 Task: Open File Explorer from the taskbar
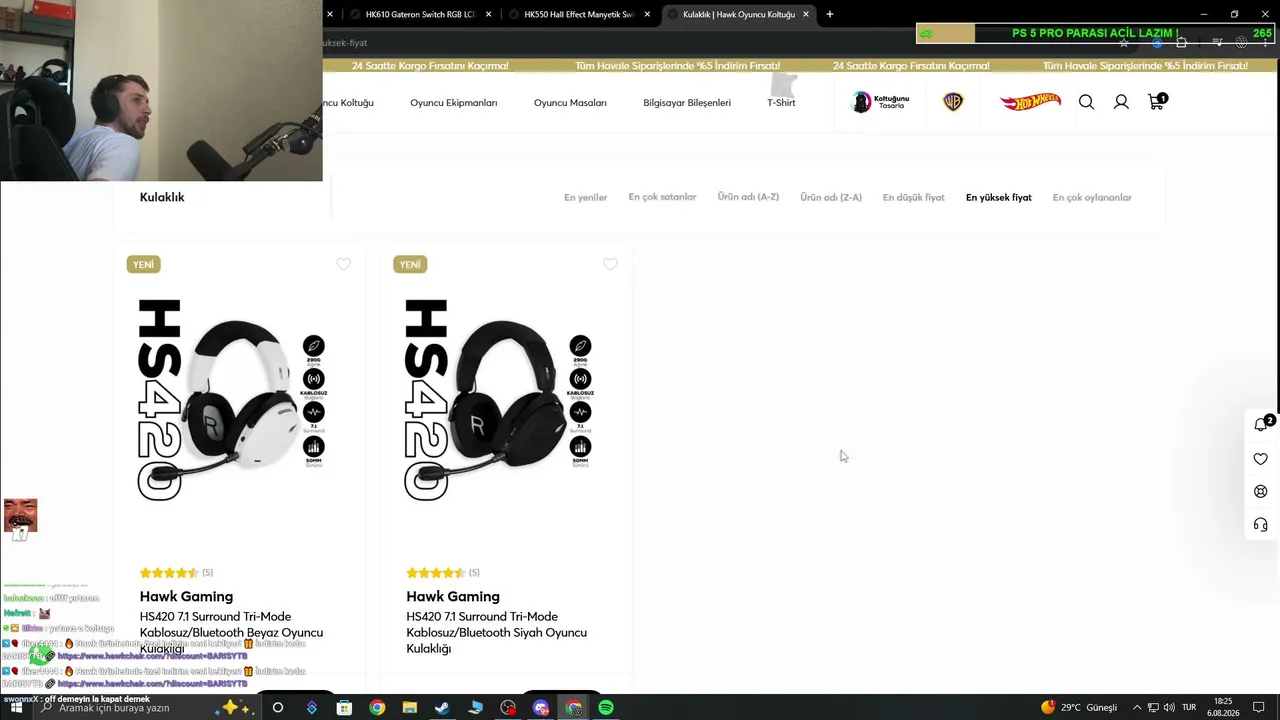410,708
